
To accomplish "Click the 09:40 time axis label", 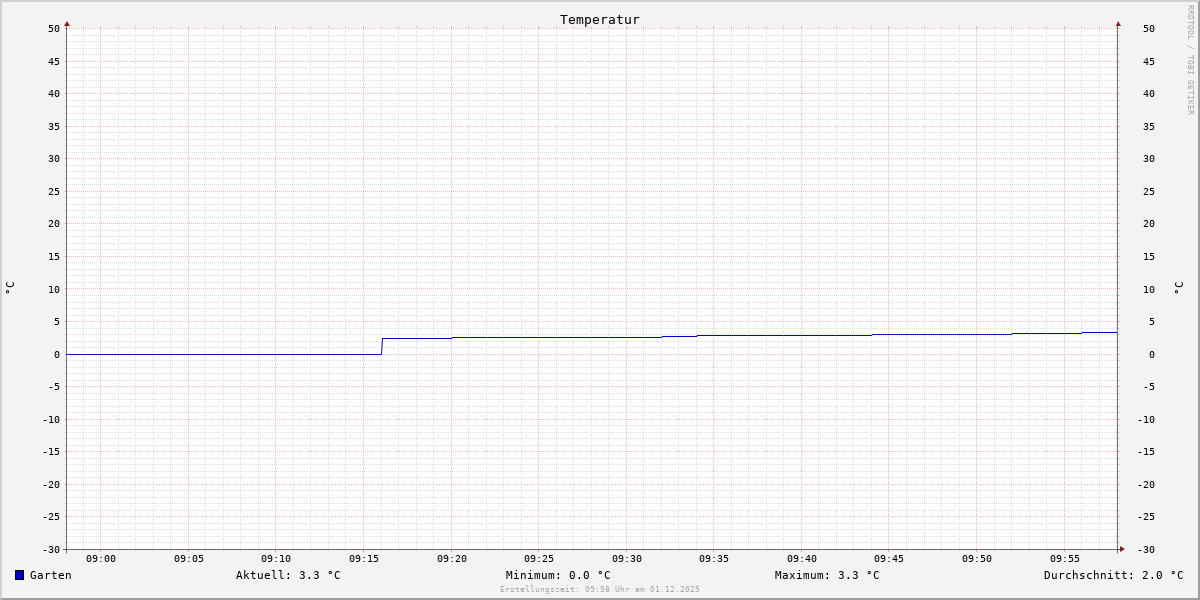I will 802,559.
